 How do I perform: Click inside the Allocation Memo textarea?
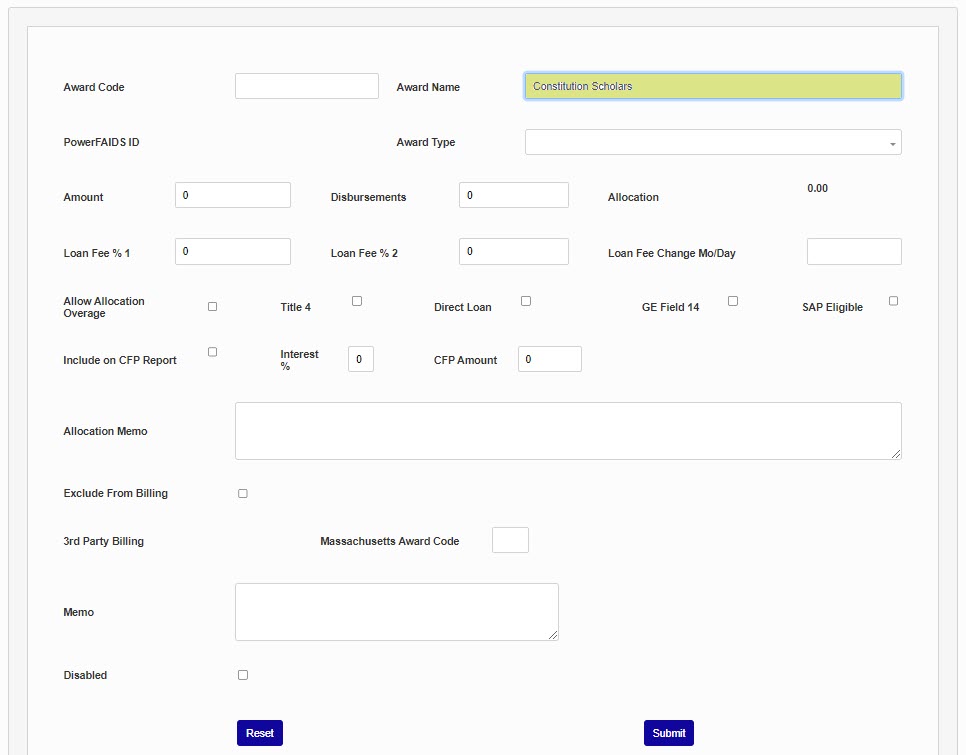pos(567,431)
